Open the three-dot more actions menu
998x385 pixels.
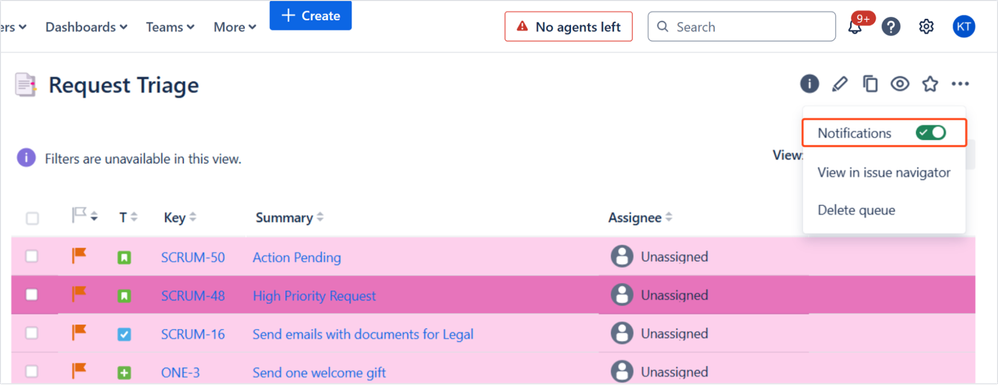tap(960, 83)
